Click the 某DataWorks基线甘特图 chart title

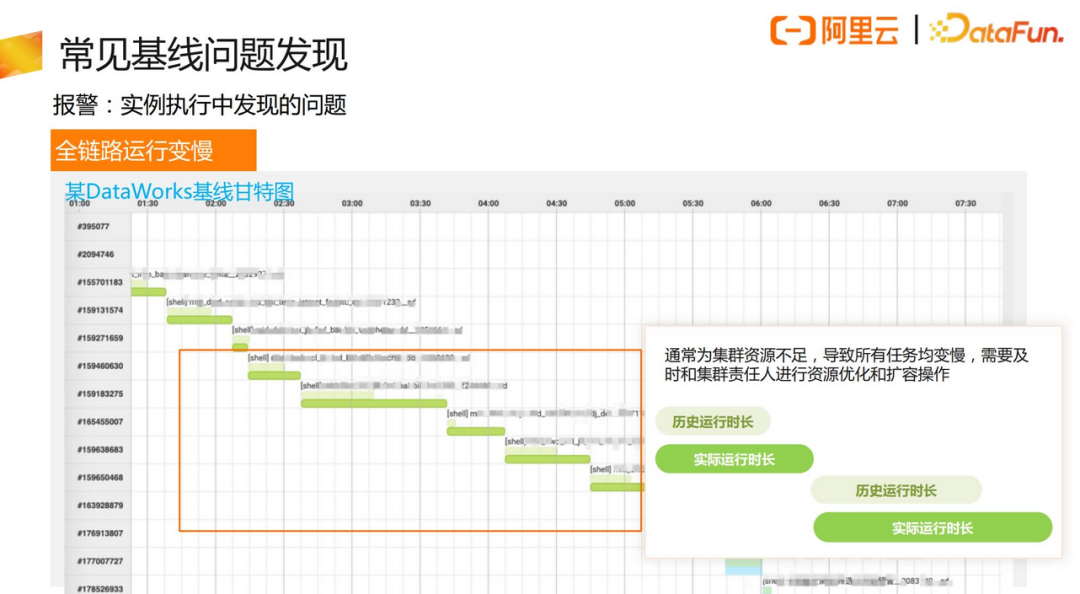[x=180, y=190]
